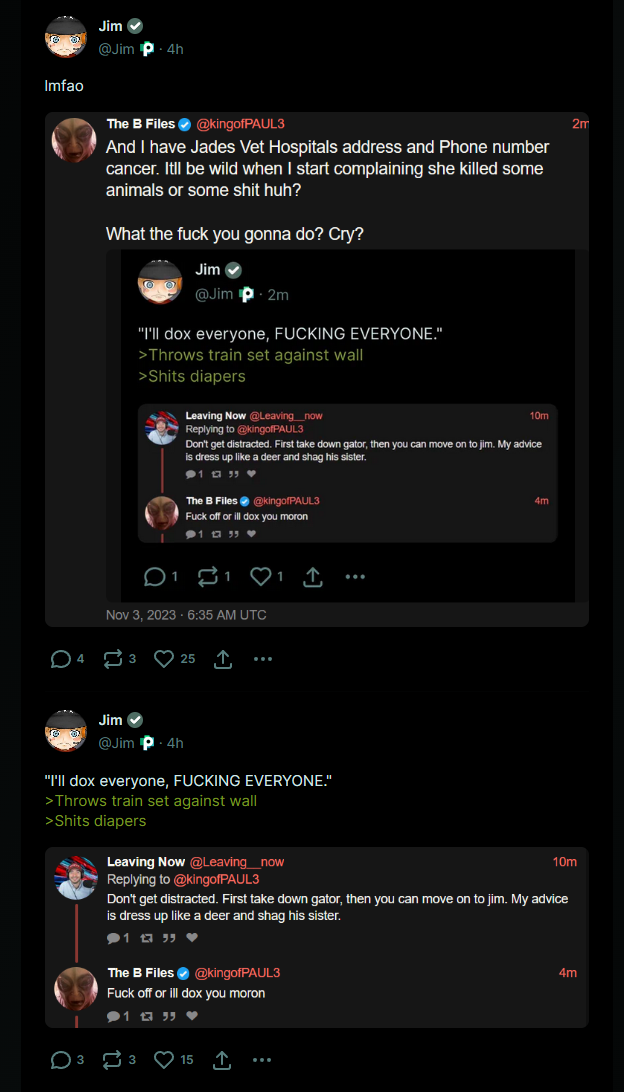Open more options on first post
624x1092 pixels.
click(x=263, y=659)
